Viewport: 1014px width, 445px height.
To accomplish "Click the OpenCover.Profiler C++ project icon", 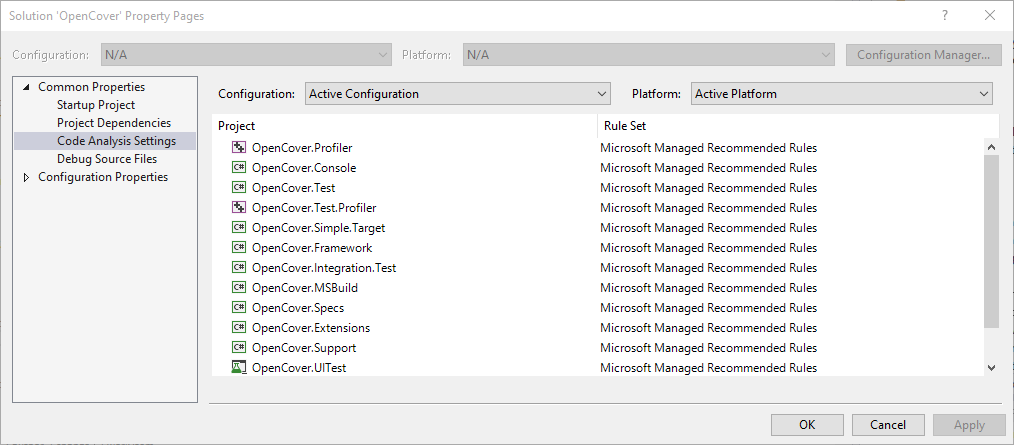I will (x=239, y=148).
